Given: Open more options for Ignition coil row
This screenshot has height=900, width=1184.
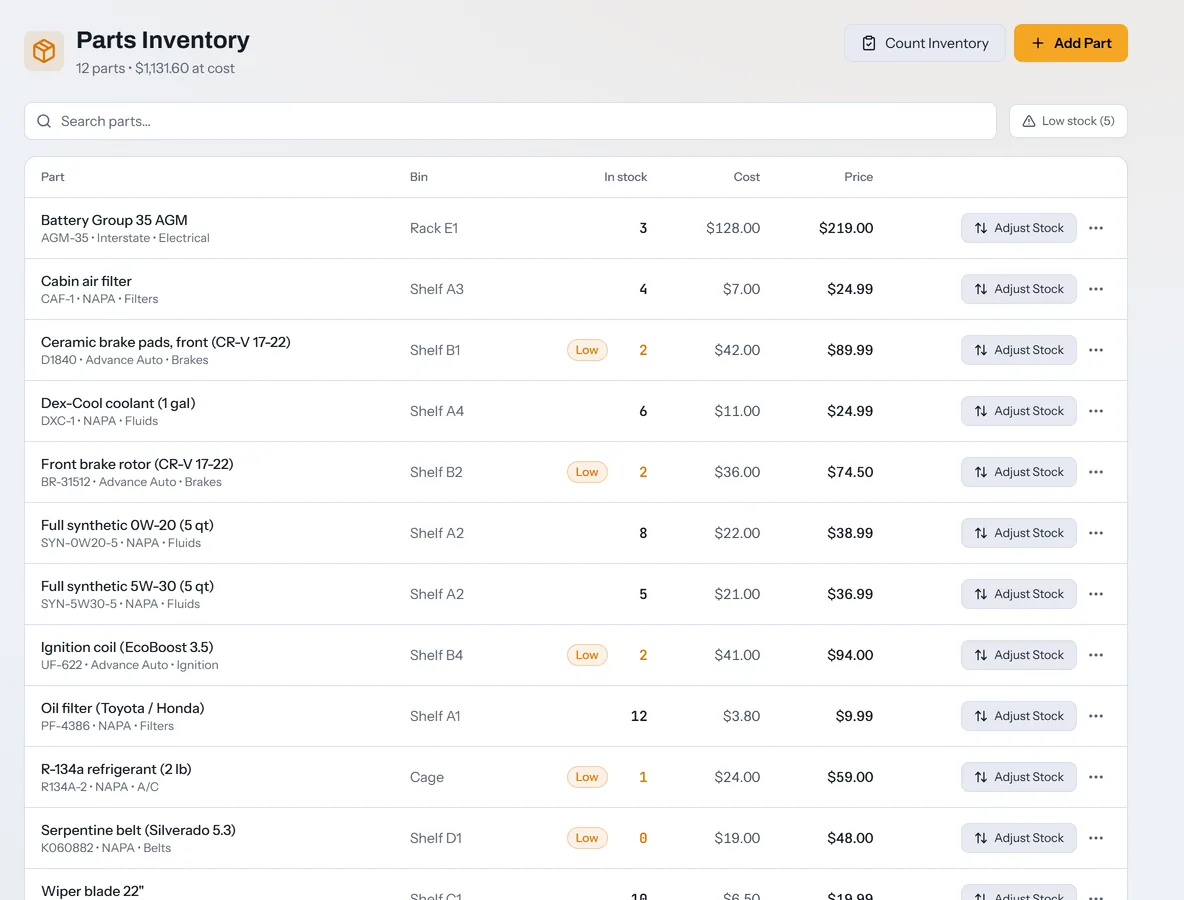Looking at the screenshot, I should 1096,655.
